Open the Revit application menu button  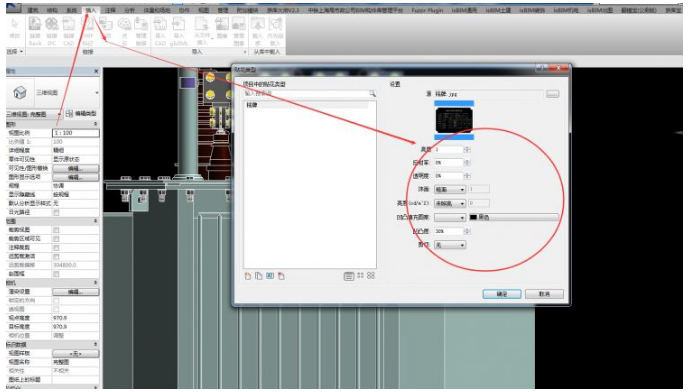coord(13,7)
